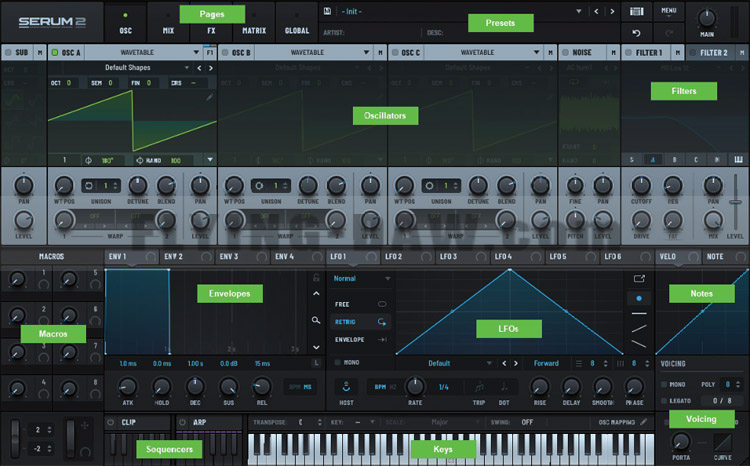Select the LFO flat line tool

point(639,313)
